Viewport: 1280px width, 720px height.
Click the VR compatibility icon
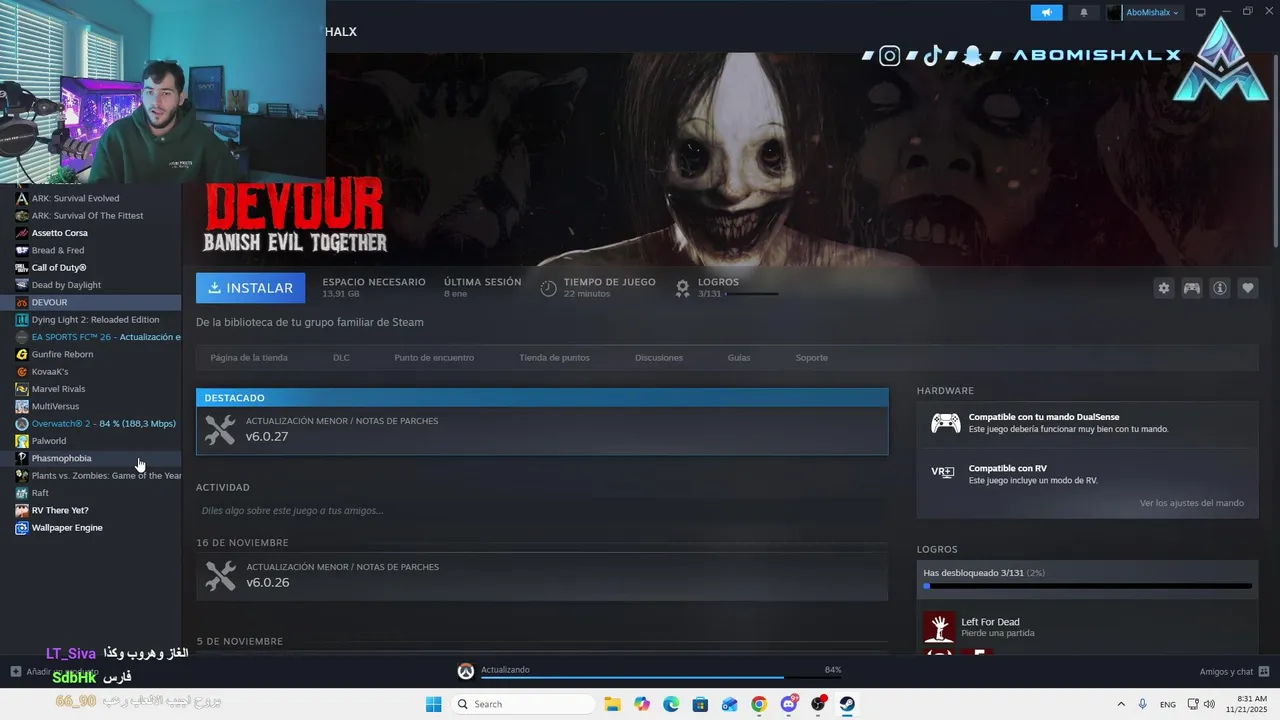[x=943, y=472]
